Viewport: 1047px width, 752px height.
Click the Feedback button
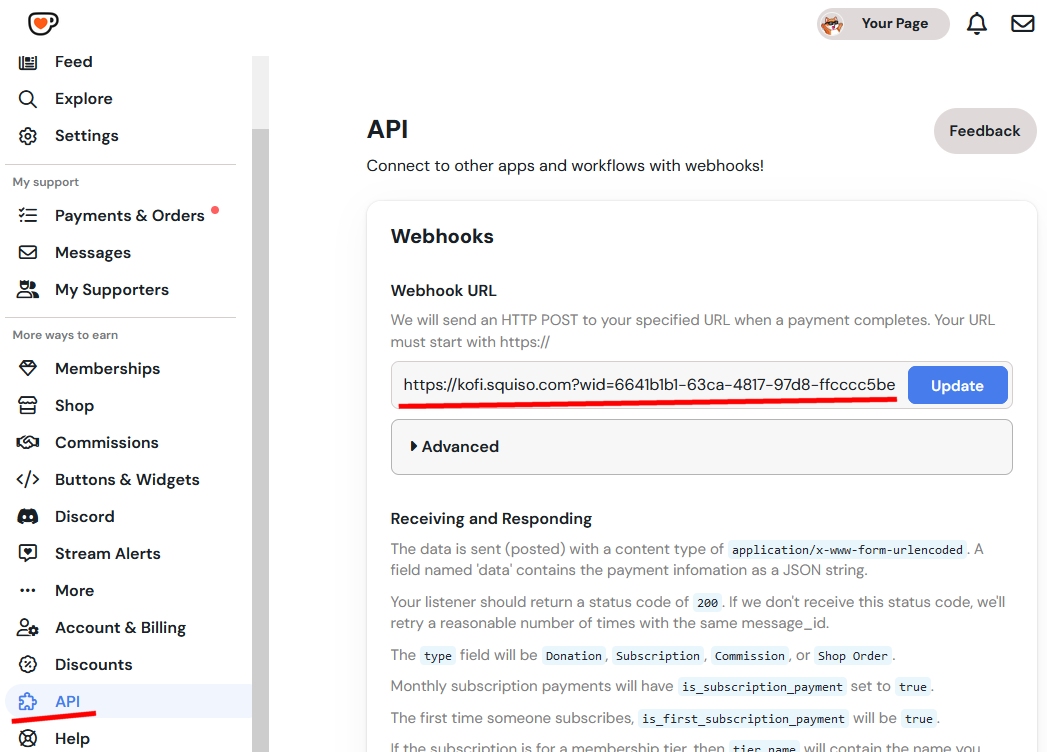point(985,131)
